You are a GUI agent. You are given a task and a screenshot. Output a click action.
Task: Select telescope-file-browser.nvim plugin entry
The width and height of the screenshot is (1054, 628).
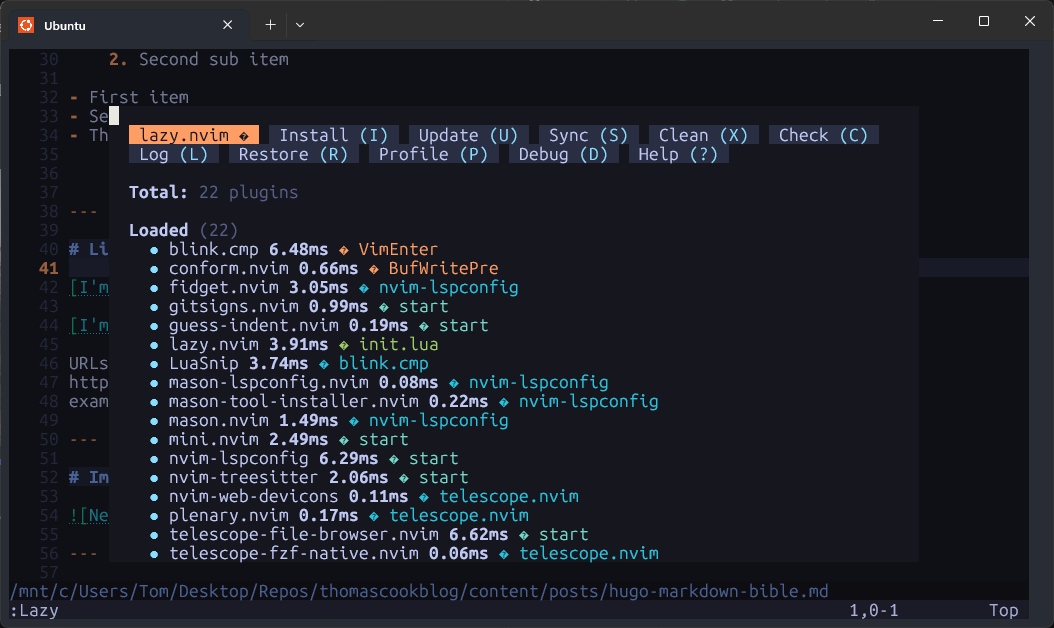coord(303,535)
